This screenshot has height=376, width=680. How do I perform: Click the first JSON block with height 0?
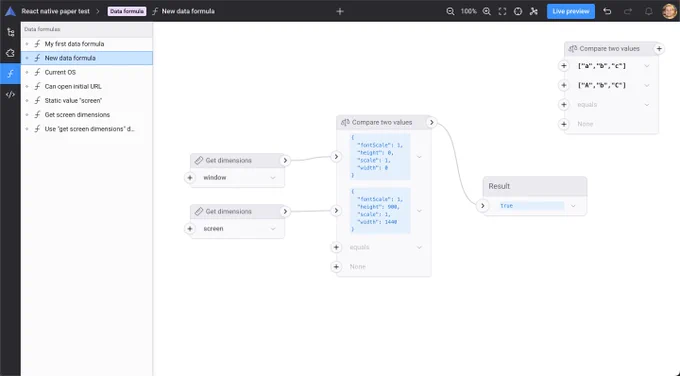click(x=379, y=157)
